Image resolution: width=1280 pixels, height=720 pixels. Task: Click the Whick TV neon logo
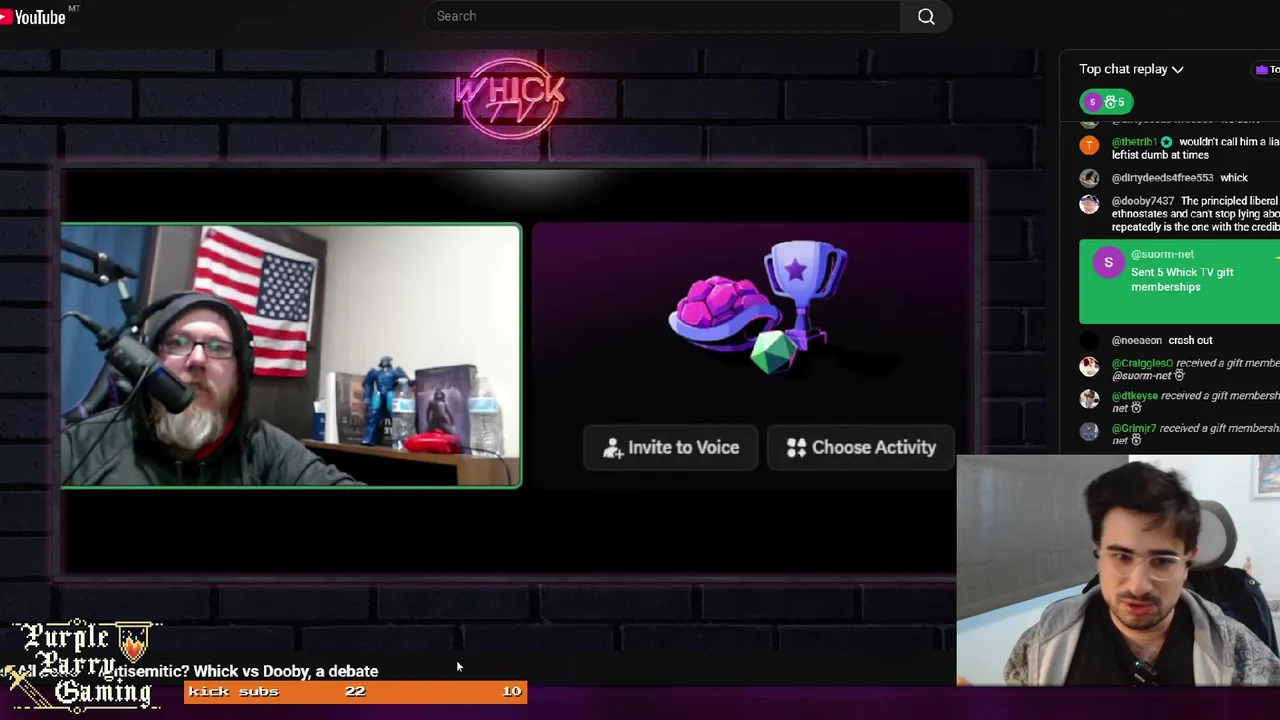tap(510, 100)
